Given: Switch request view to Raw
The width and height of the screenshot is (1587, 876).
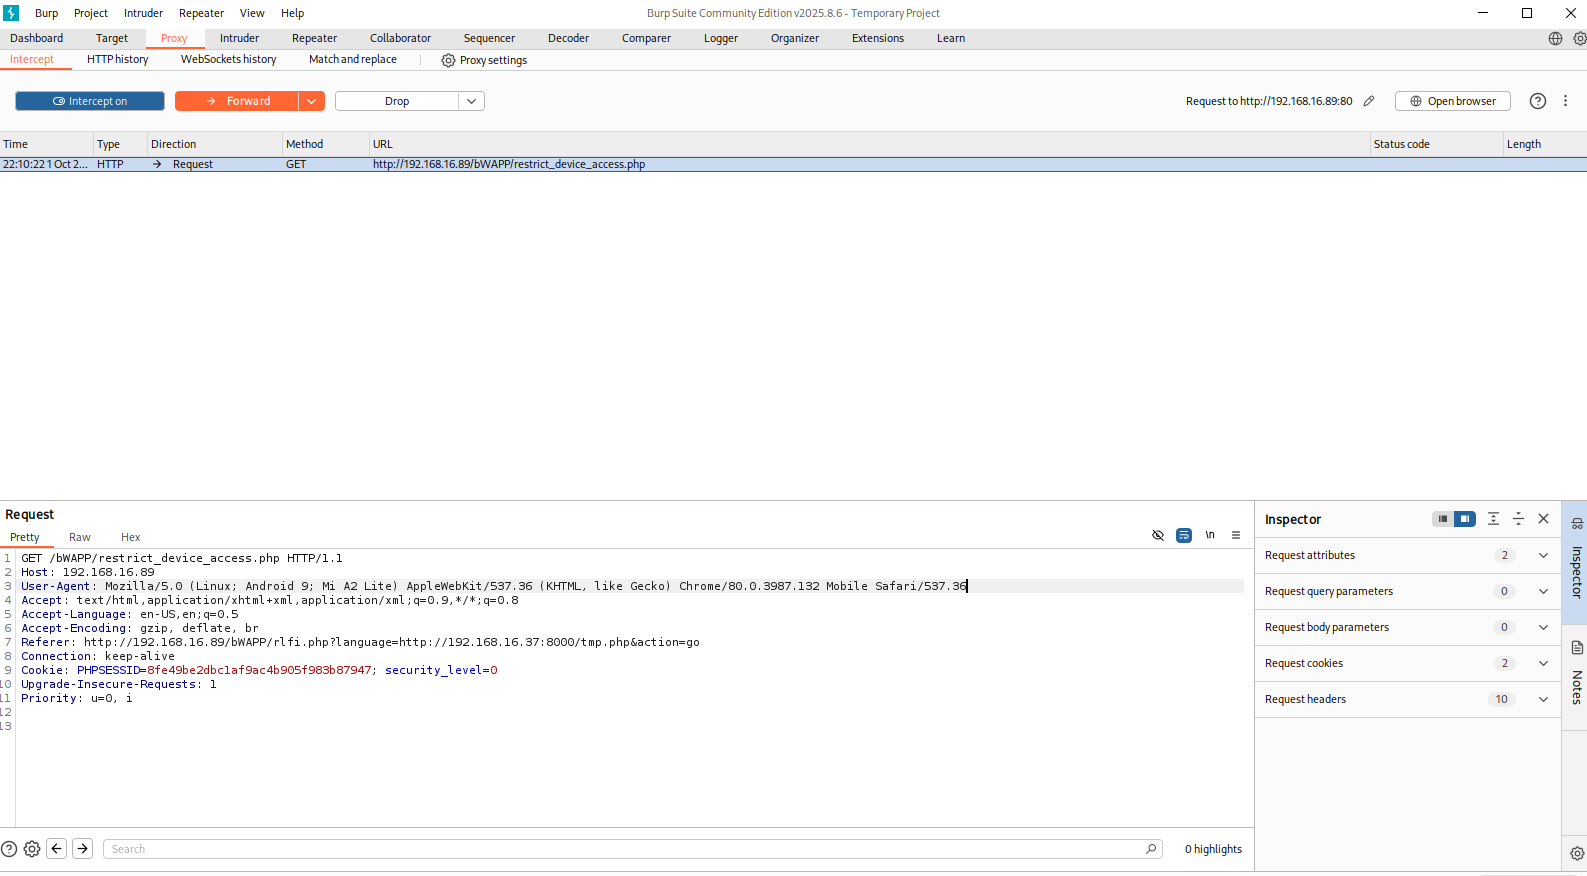Looking at the screenshot, I should click(80, 537).
